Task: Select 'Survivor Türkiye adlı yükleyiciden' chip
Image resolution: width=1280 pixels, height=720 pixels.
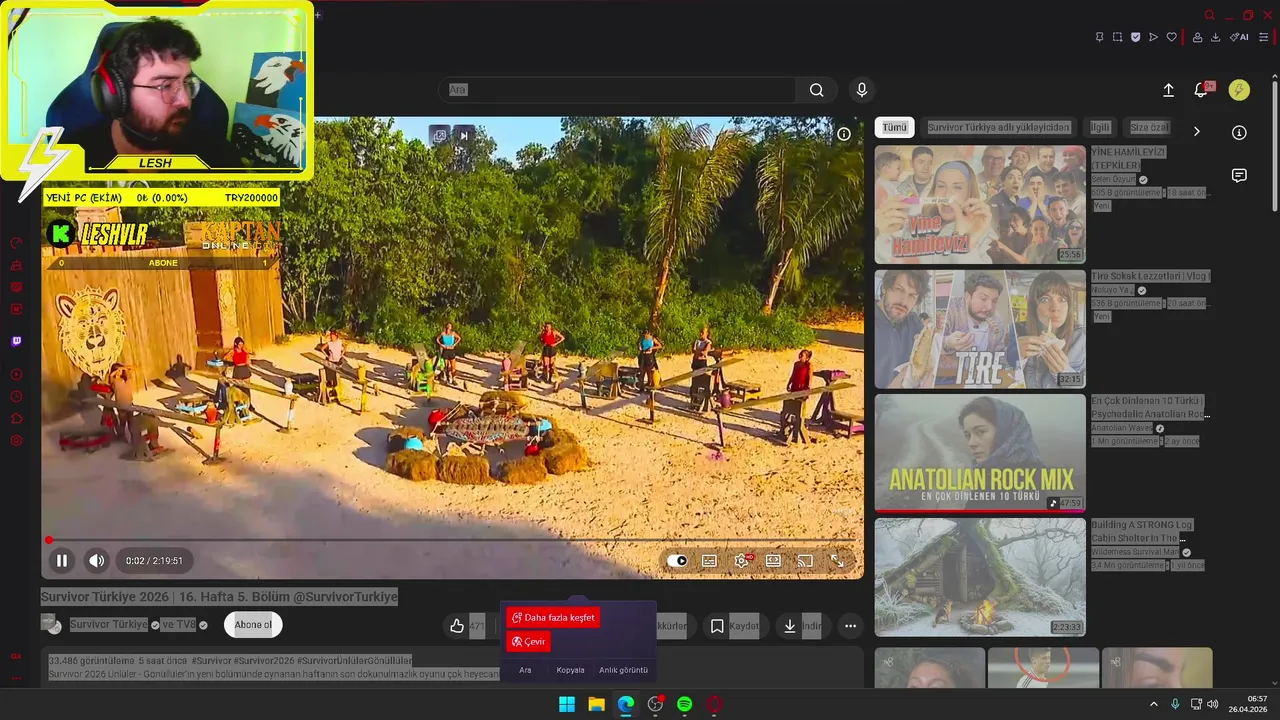Action: [x=998, y=128]
